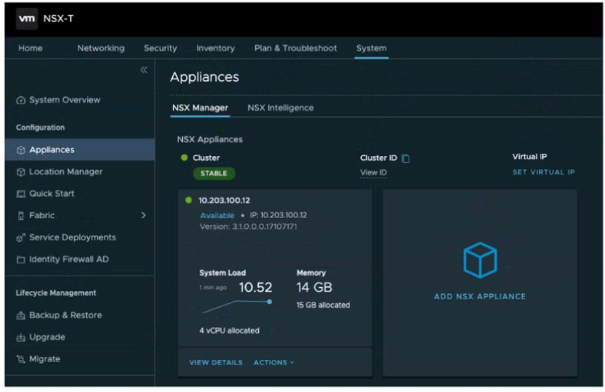Click the system load graph data point
The width and height of the screenshot is (605, 392).
click(x=269, y=302)
